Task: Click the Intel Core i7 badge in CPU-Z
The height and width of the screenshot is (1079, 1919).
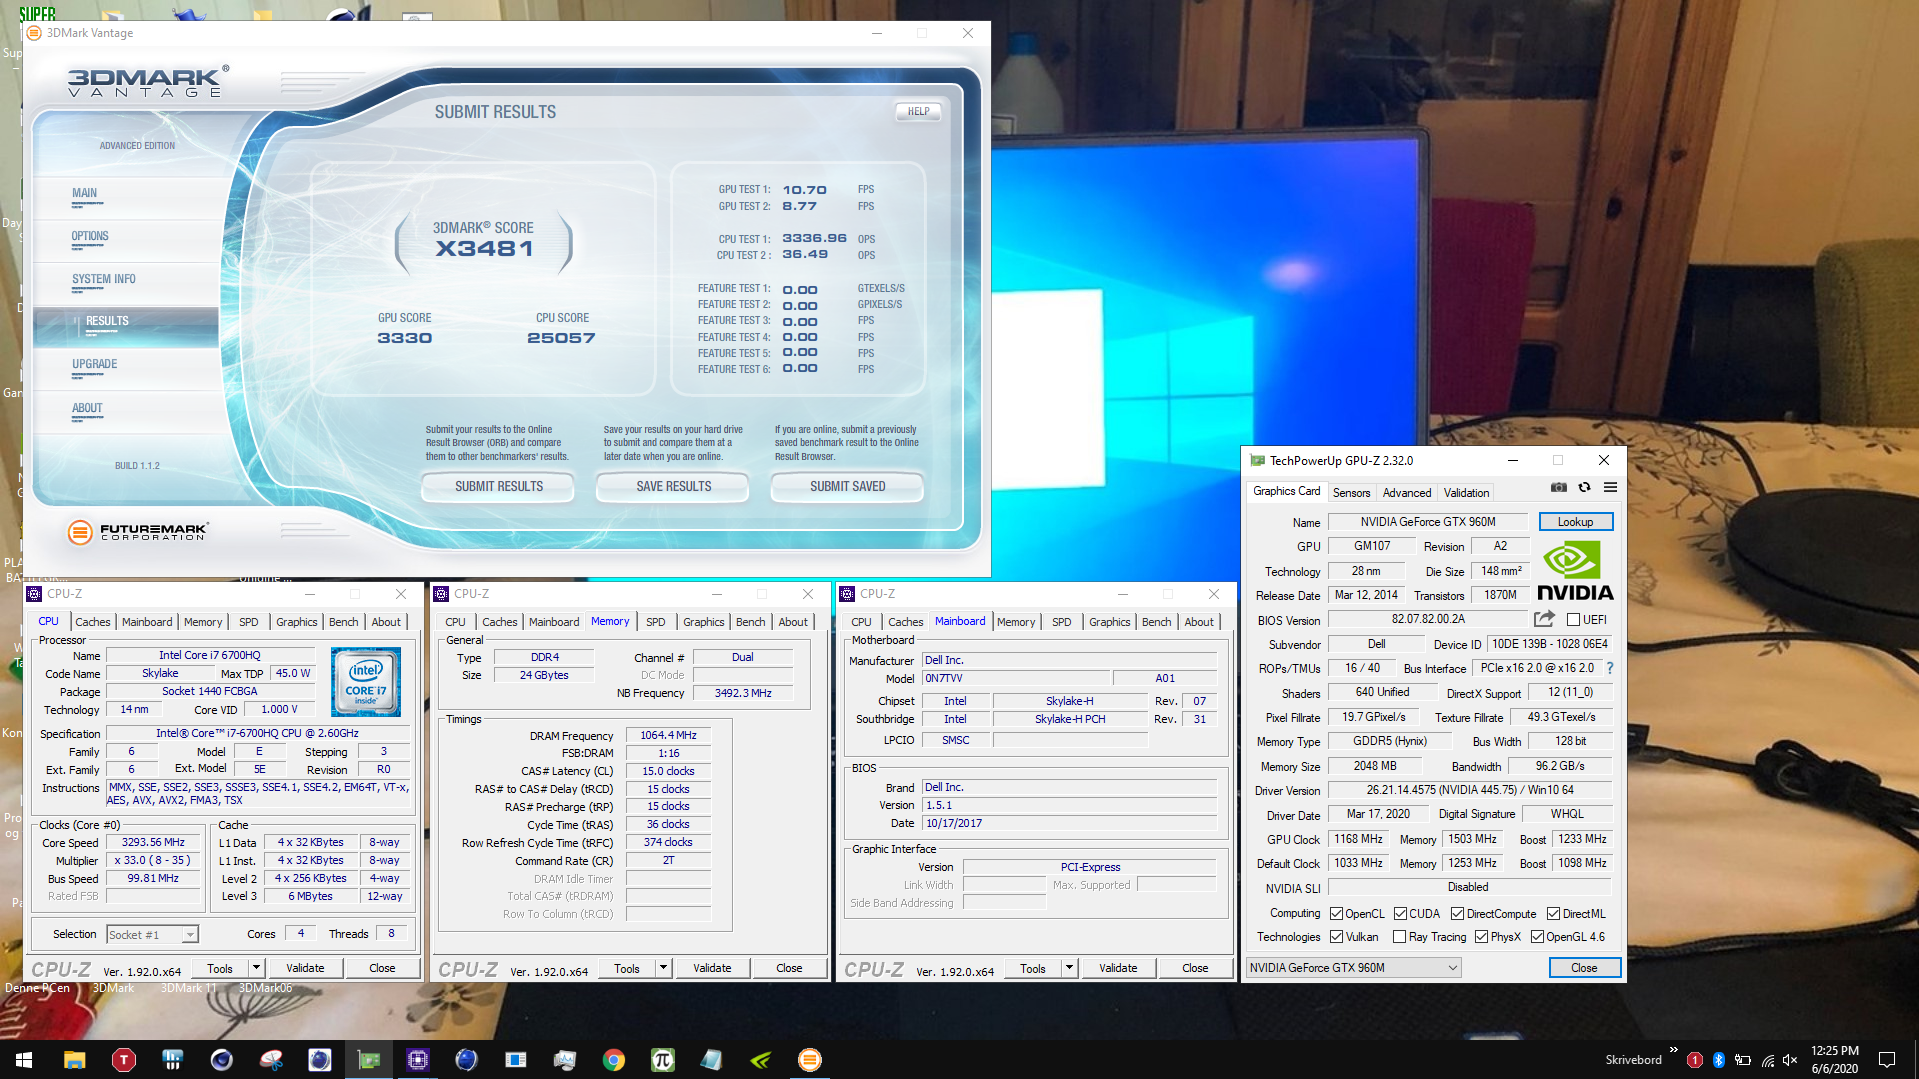Action: [x=366, y=681]
